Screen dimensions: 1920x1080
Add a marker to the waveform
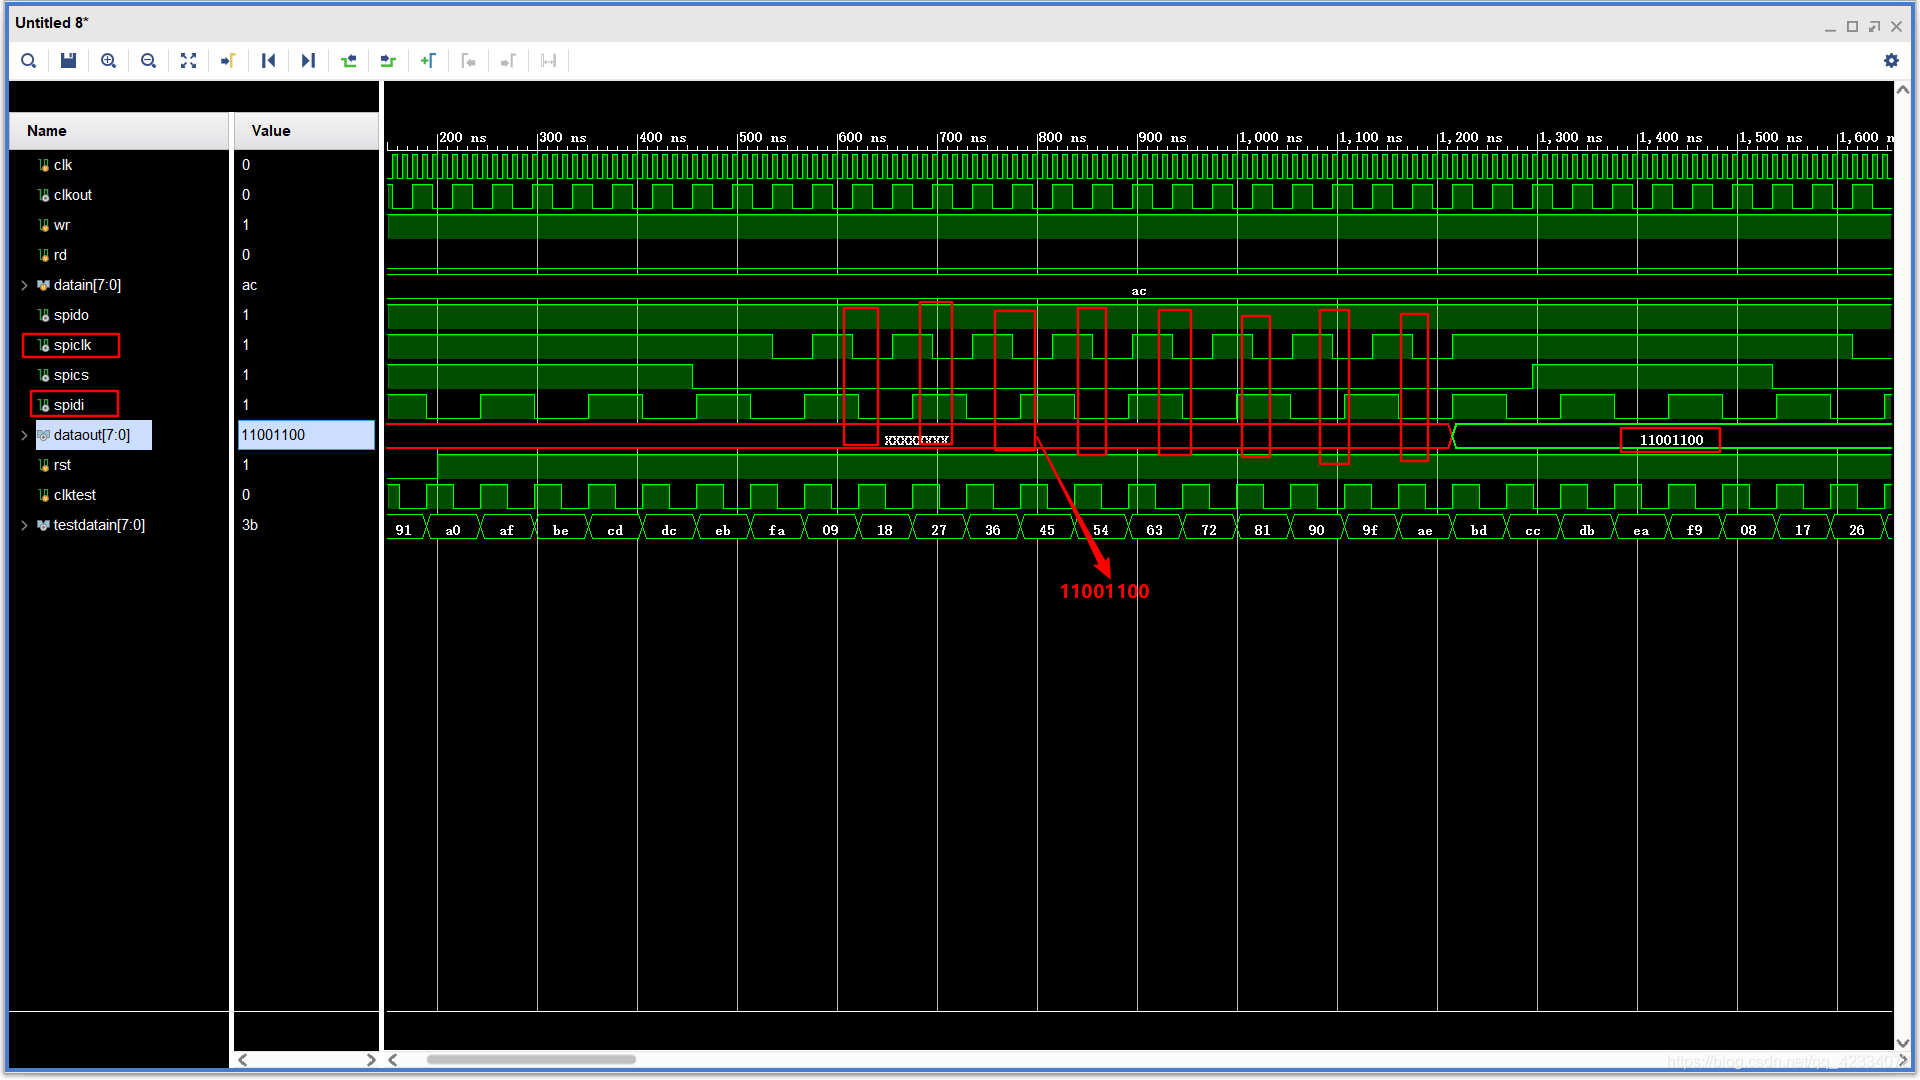(428, 61)
